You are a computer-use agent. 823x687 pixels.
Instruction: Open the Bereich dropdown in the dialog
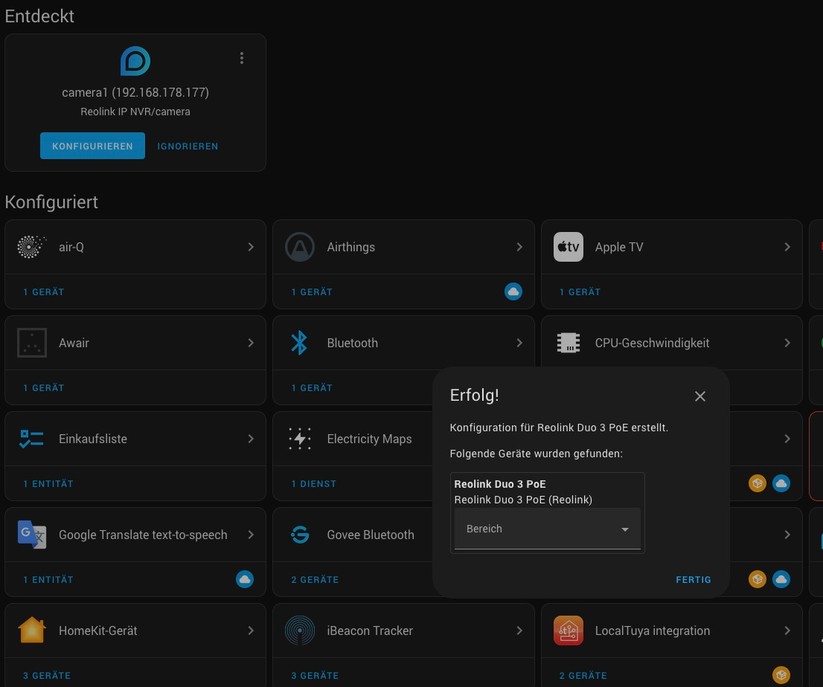(x=546, y=529)
